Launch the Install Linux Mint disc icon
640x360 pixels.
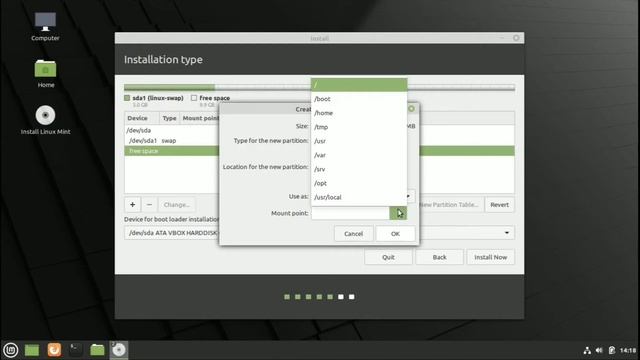(45, 120)
